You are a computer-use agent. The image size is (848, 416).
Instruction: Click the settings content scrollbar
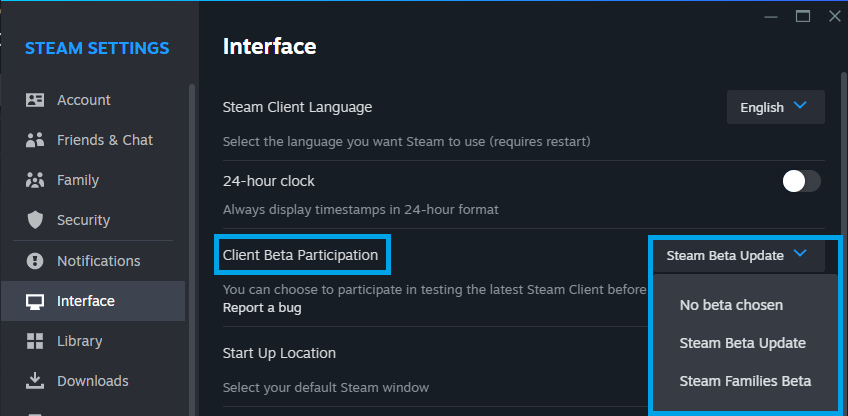point(843,200)
